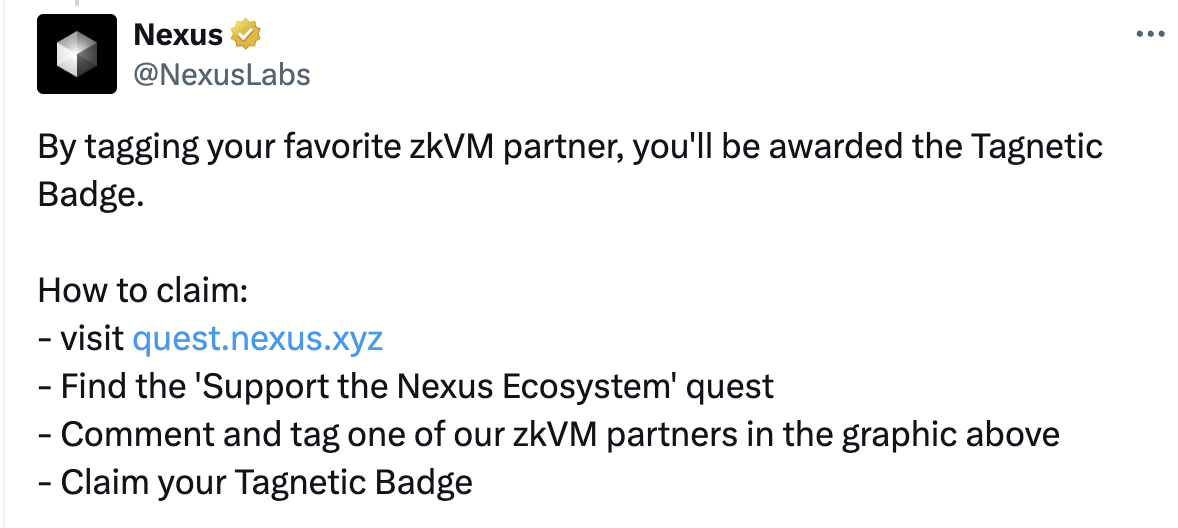Click the gold verified badge

click(246, 35)
